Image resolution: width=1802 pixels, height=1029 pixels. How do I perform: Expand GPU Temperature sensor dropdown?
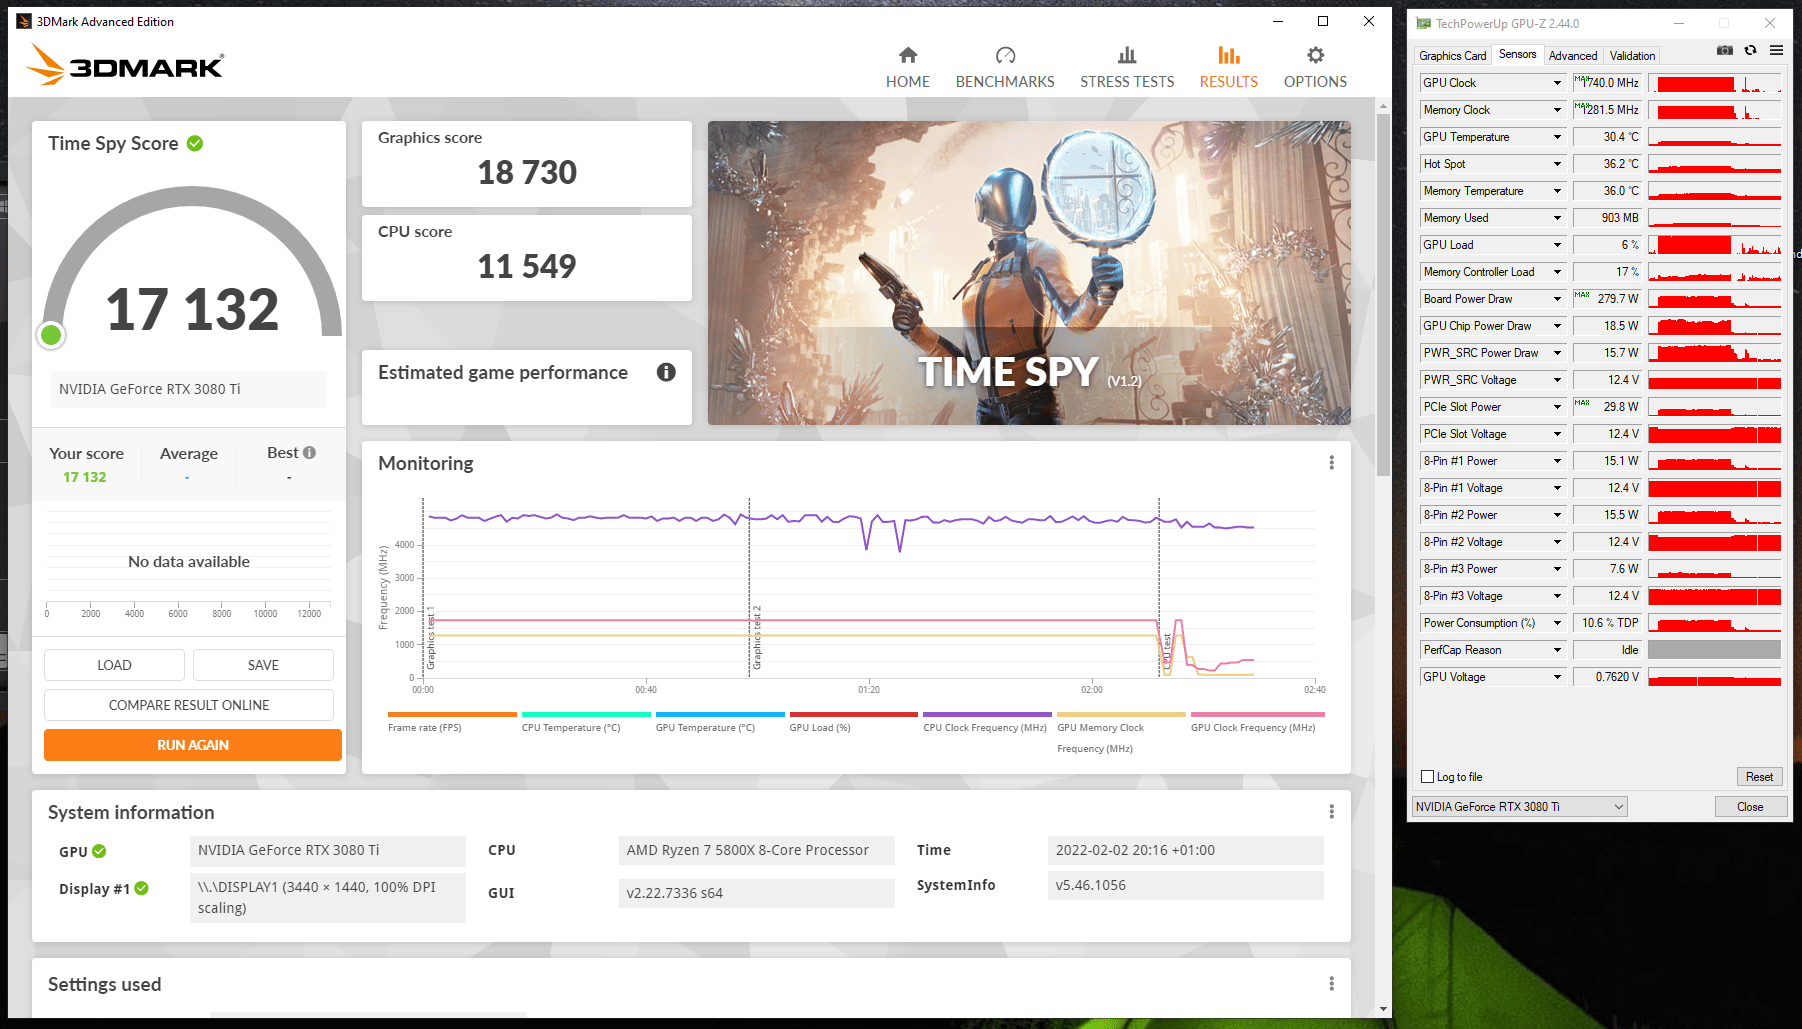(x=1557, y=137)
